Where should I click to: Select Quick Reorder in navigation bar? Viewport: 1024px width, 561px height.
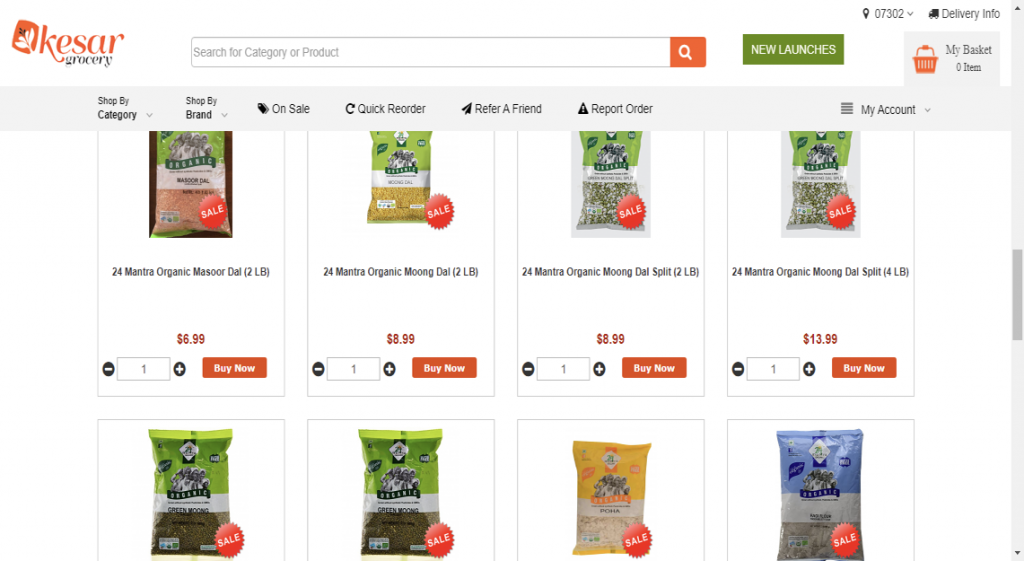point(385,109)
